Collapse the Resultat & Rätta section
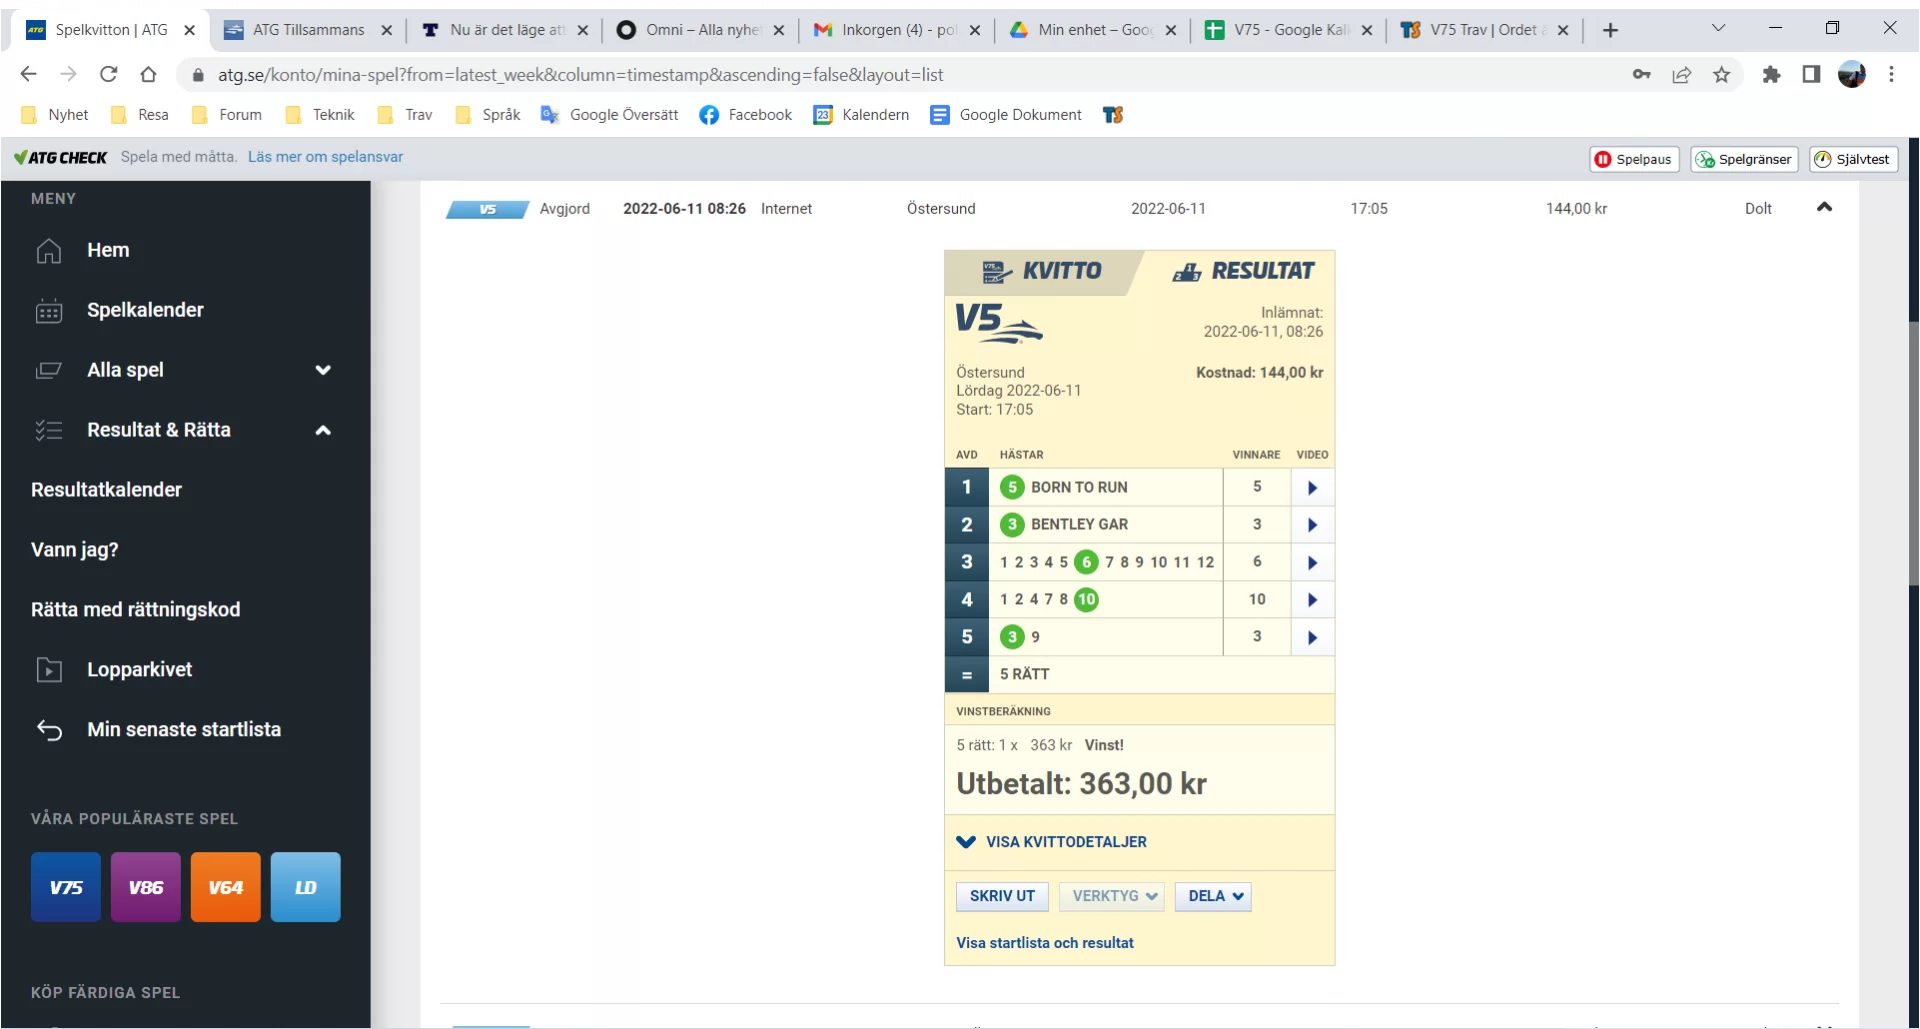The height and width of the screenshot is (1029, 1920). click(x=323, y=430)
